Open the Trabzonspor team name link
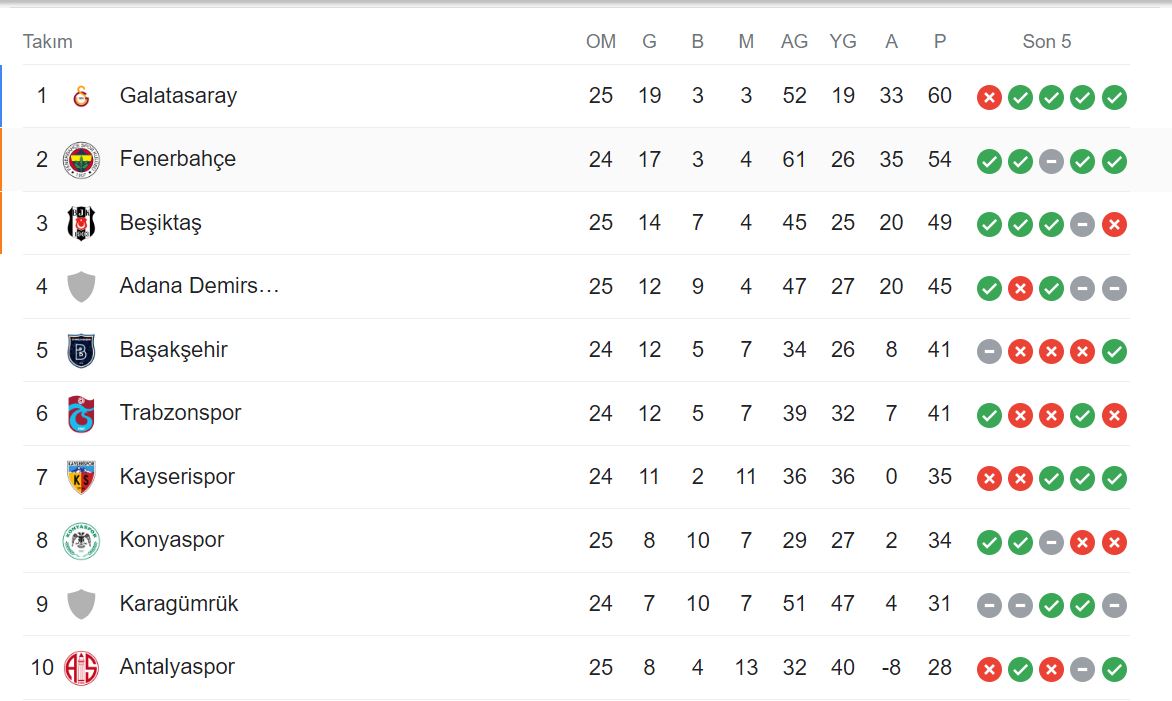Image resolution: width=1172 pixels, height=701 pixels. pyautogui.click(x=180, y=413)
